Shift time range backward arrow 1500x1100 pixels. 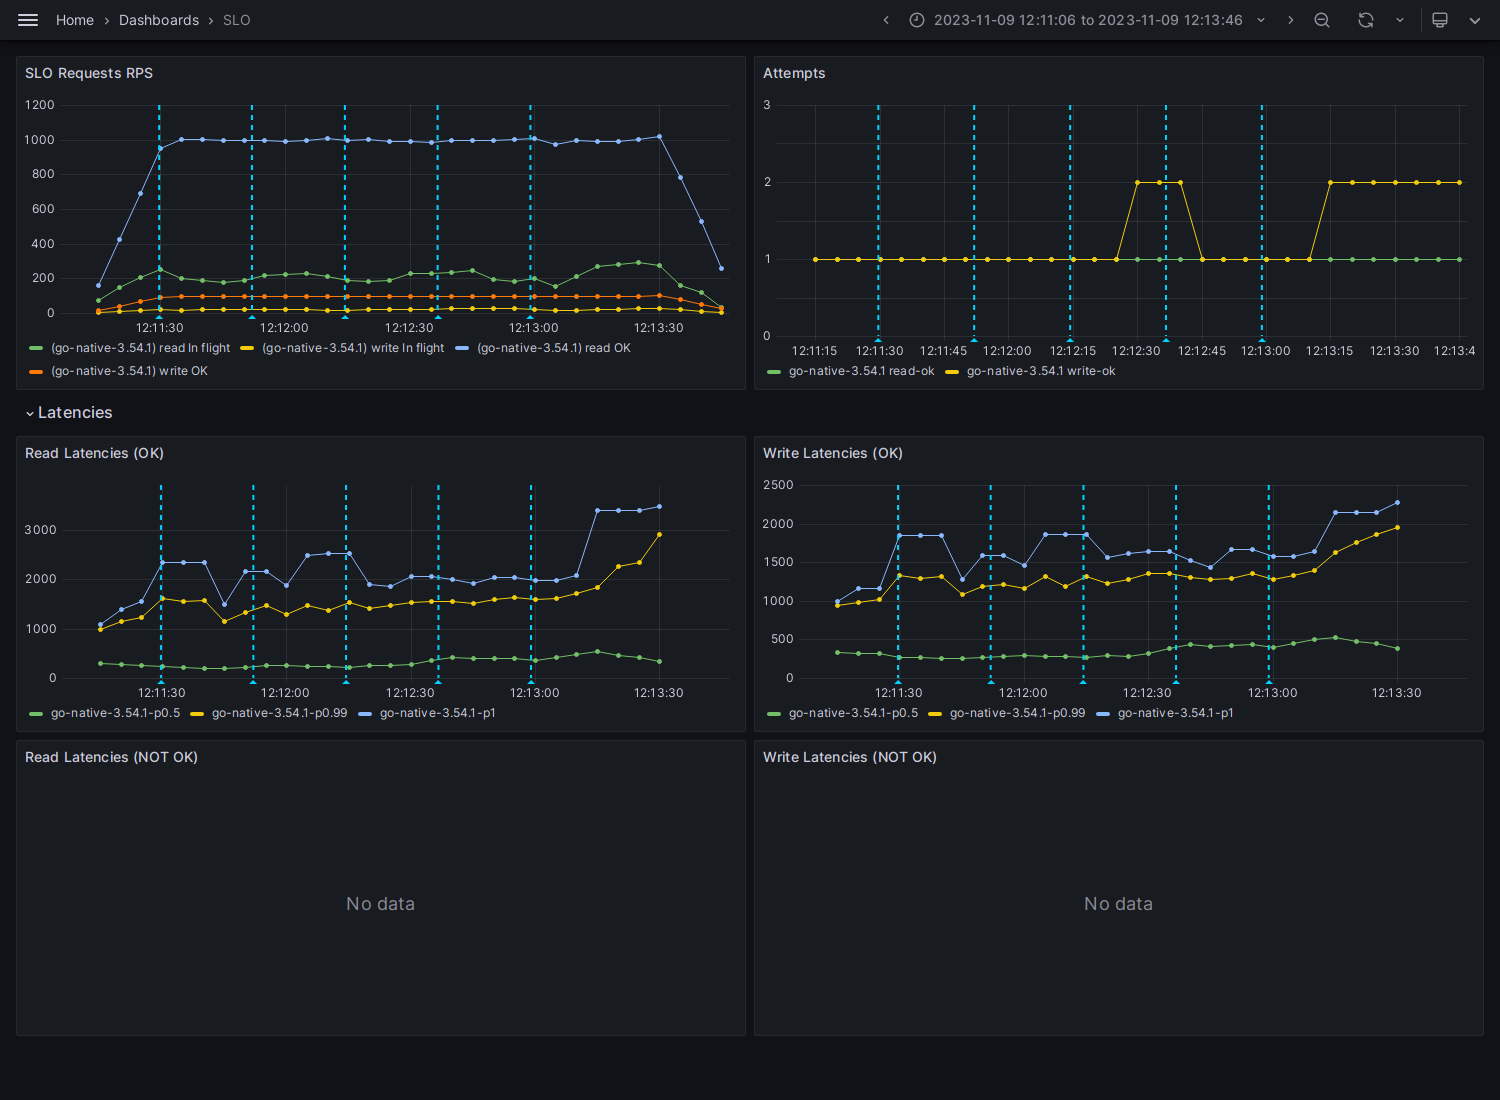pos(886,20)
